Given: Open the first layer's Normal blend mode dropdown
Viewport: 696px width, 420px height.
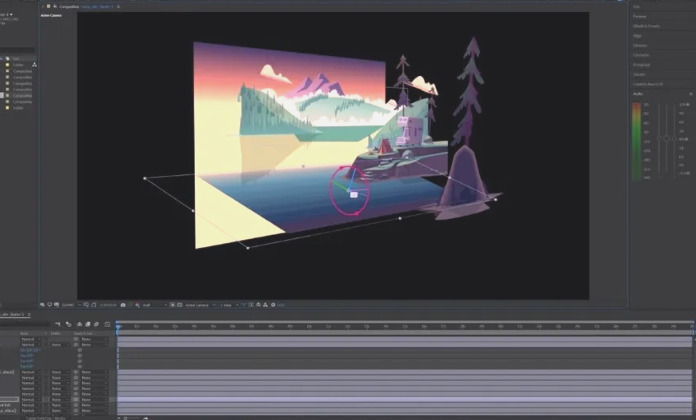Looking at the screenshot, I should [28, 338].
